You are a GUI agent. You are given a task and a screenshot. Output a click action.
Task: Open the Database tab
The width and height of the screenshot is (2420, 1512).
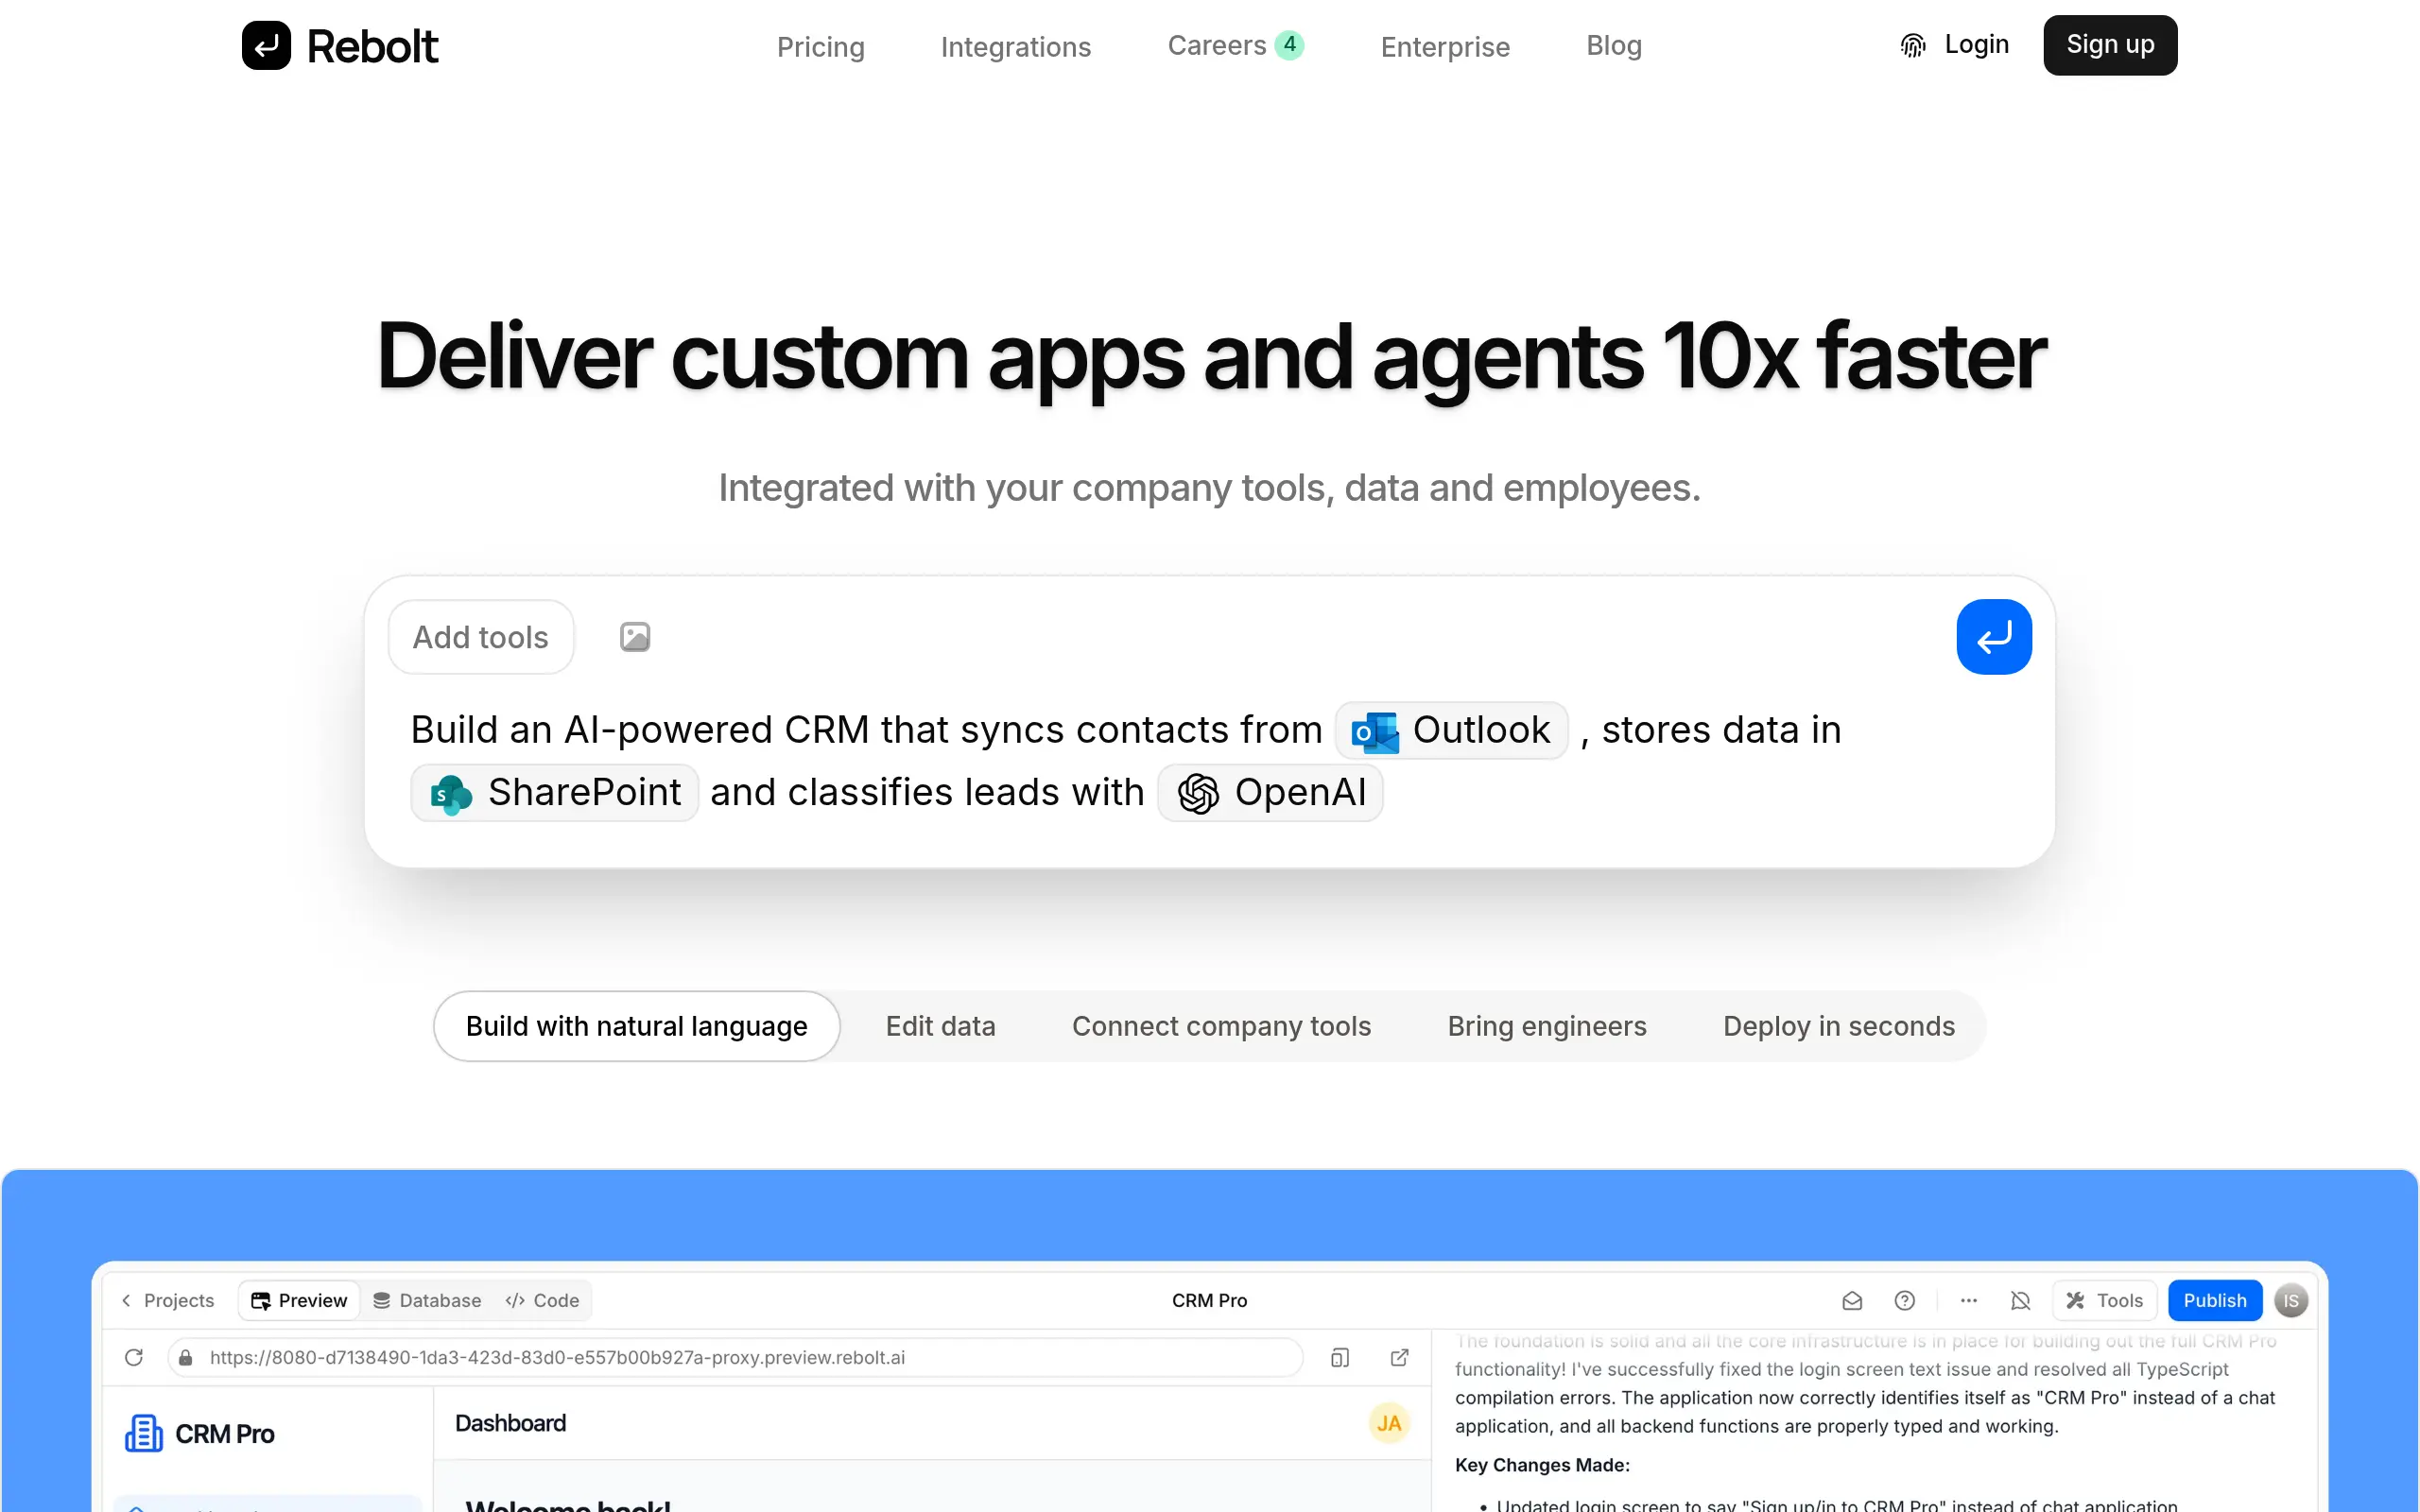(427, 1300)
